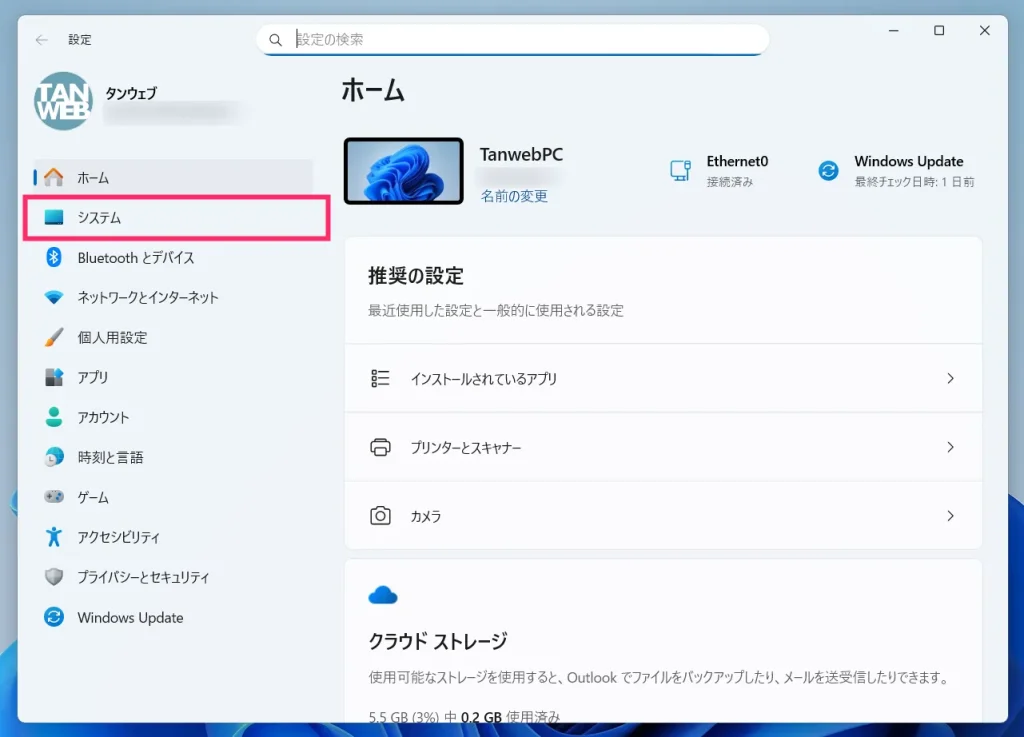Click the search magnifier icon
The height and width of the screenshot is (737, 1024).
(x=276, y=40)
